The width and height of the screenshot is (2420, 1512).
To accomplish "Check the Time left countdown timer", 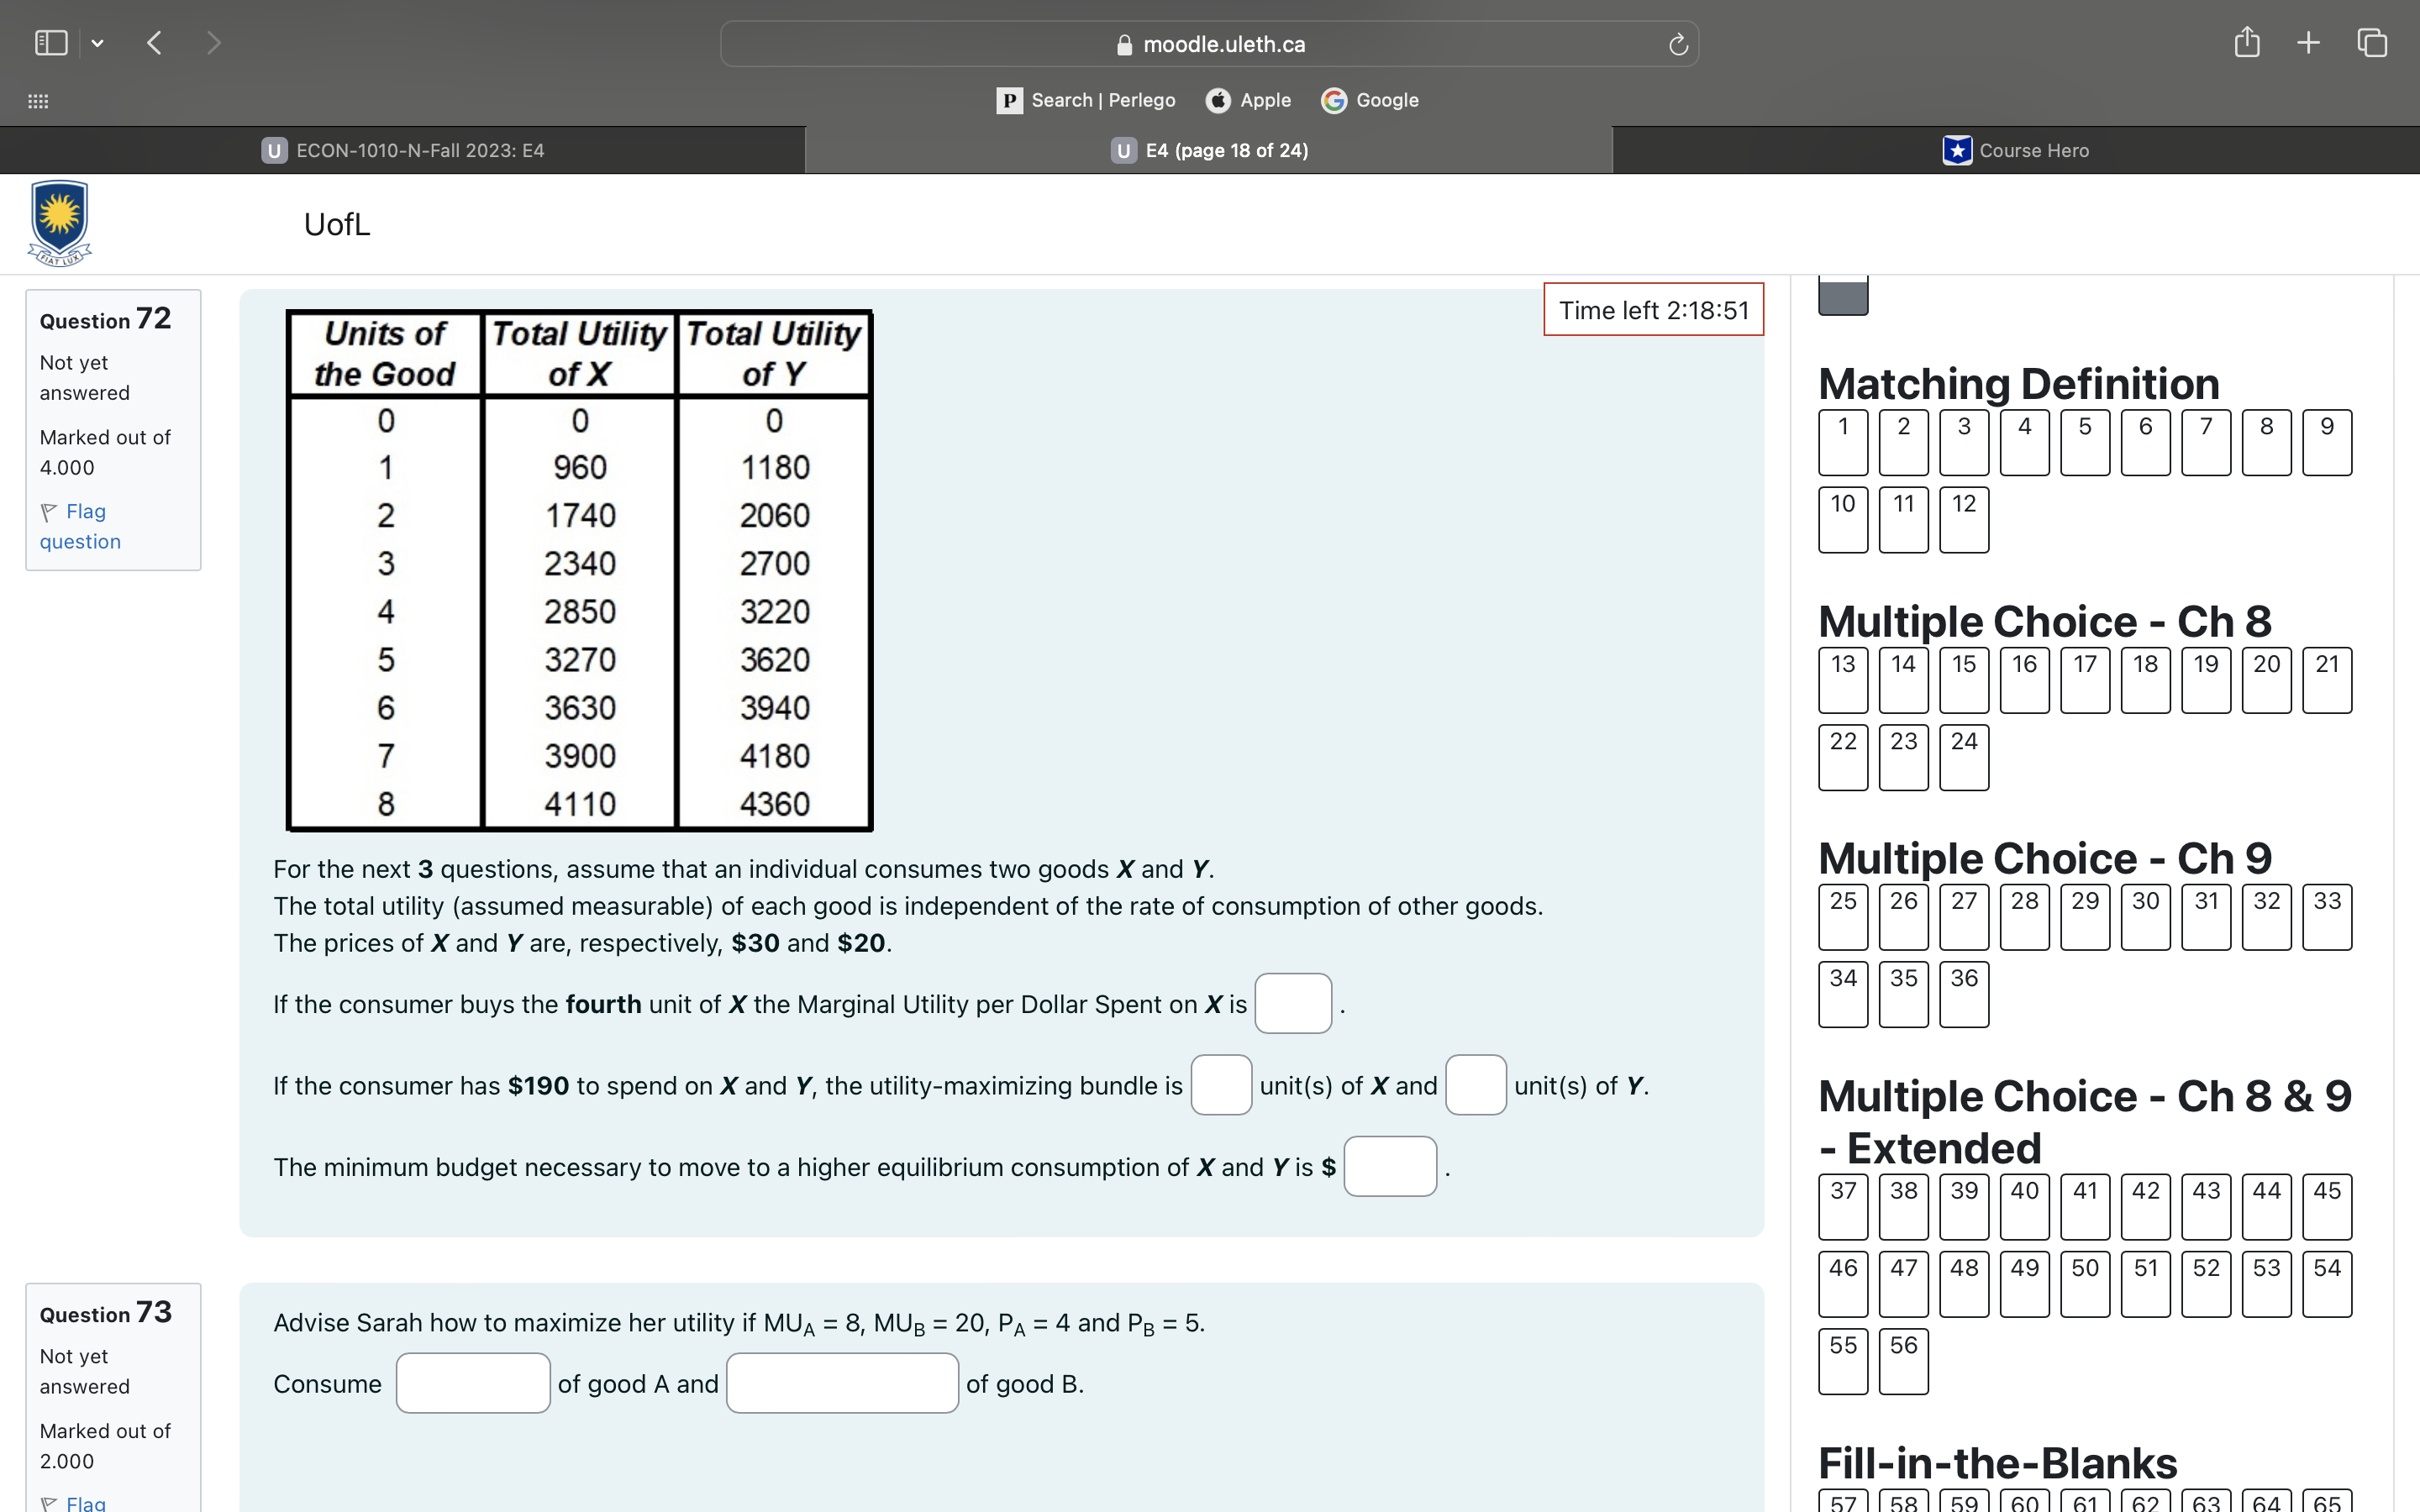I will pyautogui.click(x=1652, y=310).
